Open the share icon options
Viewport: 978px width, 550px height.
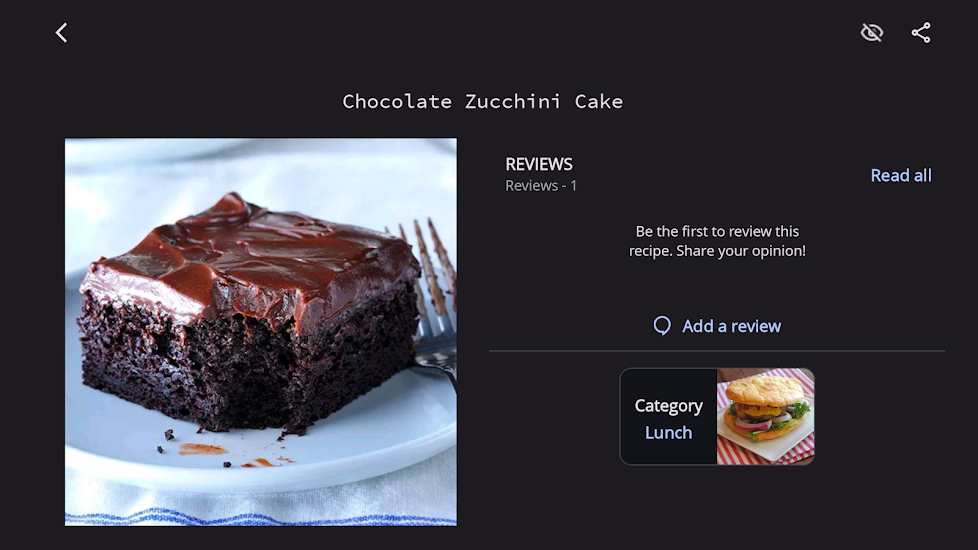coord(921,32)
